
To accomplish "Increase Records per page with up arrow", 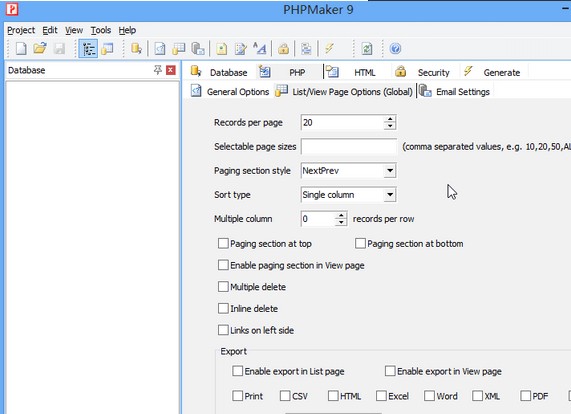I will point(390,119).
